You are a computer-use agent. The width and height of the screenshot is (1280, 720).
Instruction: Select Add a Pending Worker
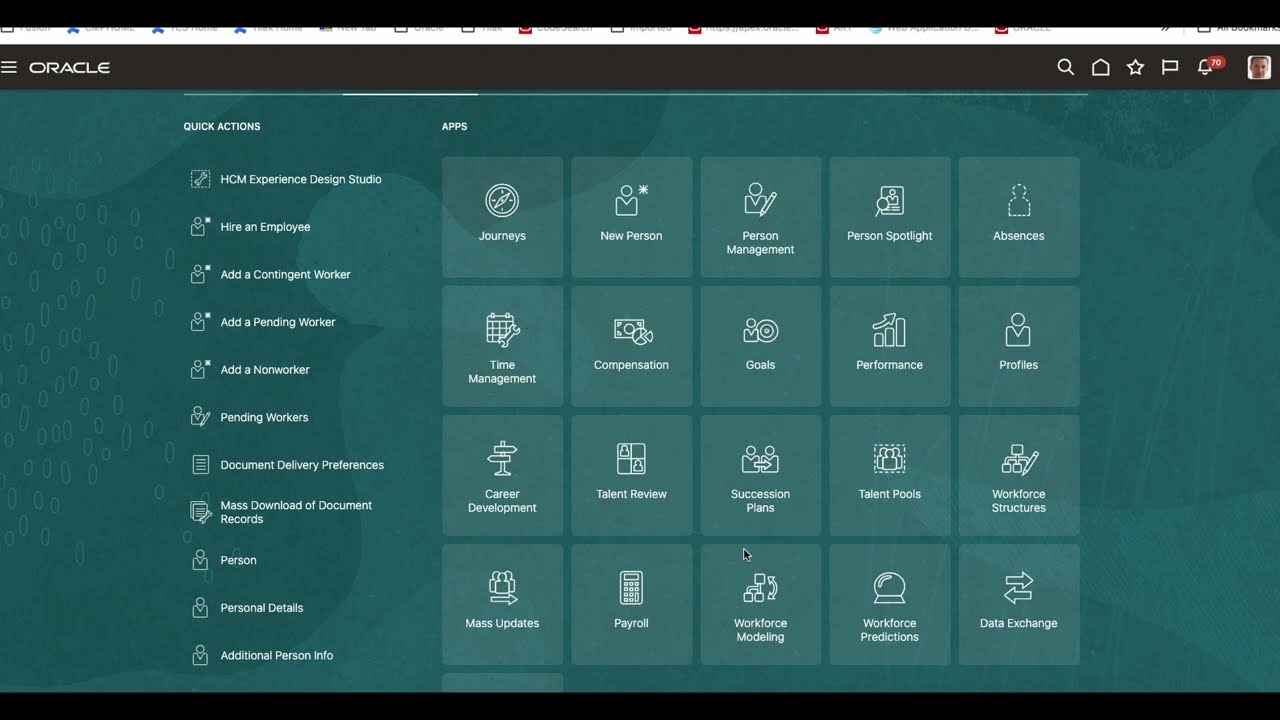click(263, 322)
